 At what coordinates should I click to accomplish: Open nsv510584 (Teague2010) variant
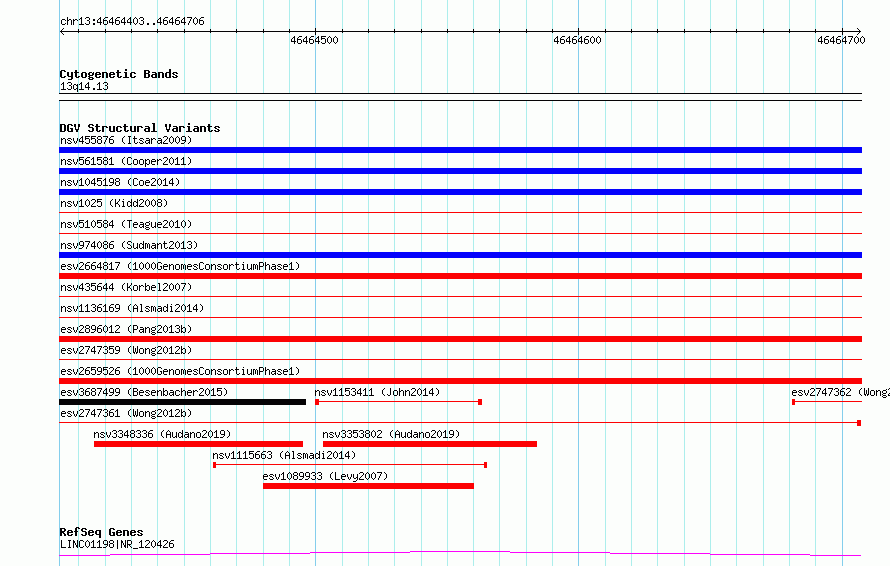coord(126,224)
